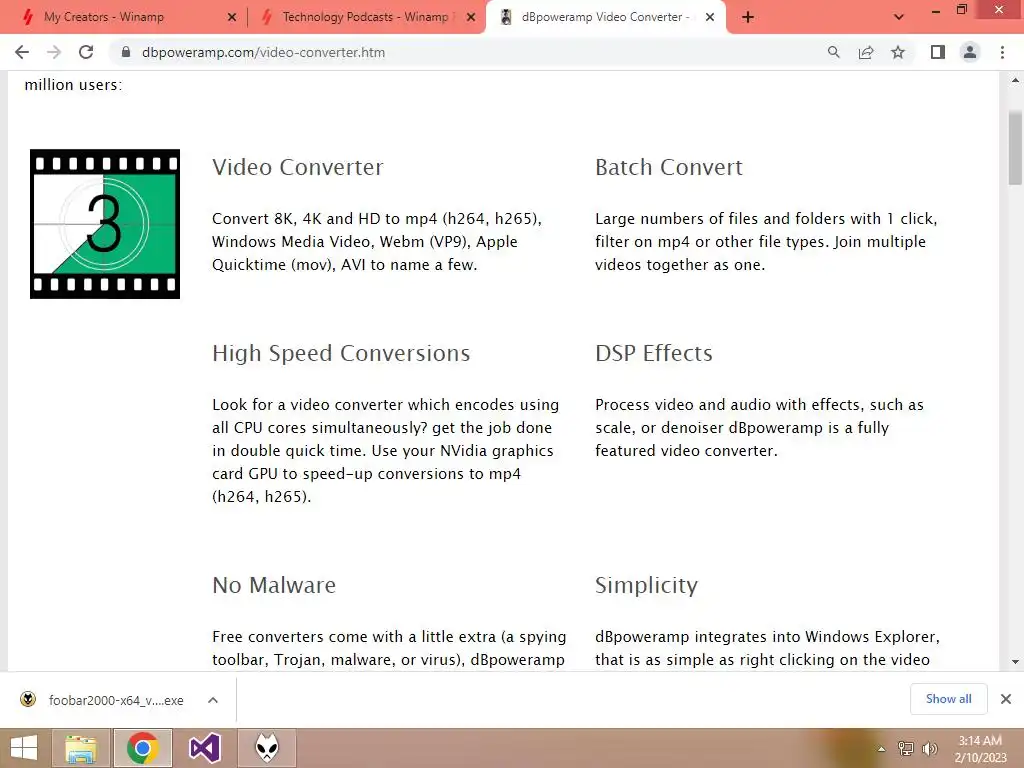1024x768 pixels.
Task: Open the Windows Start menu
Action: point(24,748)
